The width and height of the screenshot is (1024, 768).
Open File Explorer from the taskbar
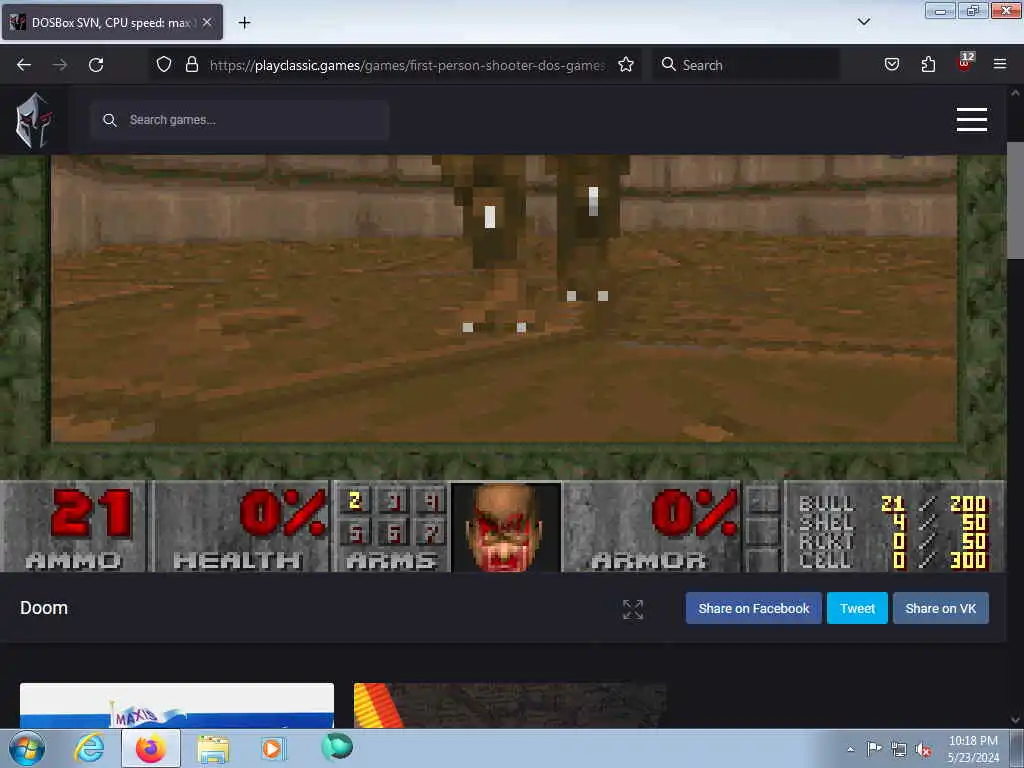pos(213,749)
